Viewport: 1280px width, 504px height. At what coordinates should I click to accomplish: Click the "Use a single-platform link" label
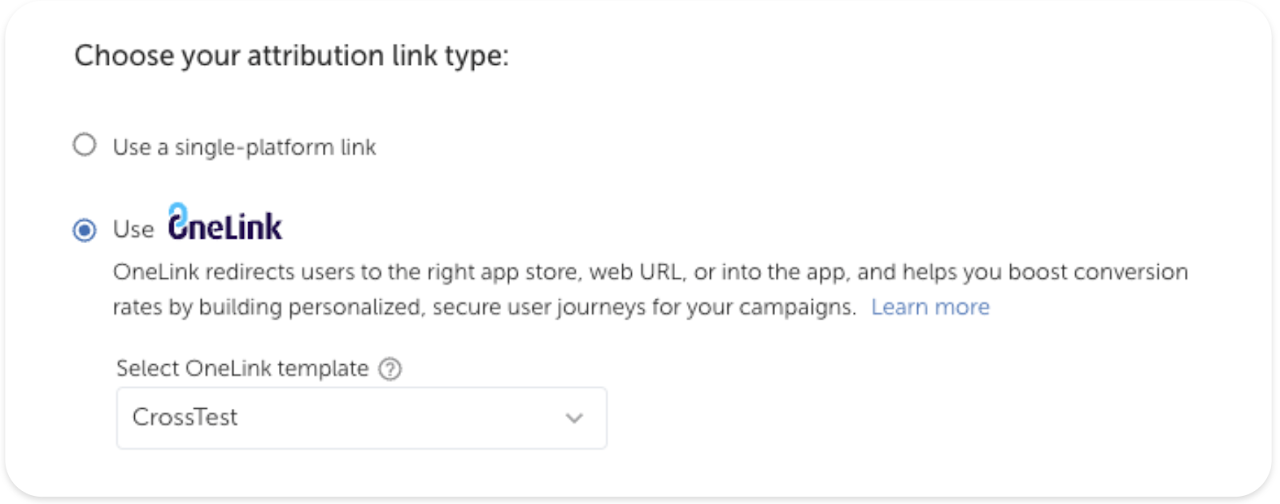pos(244,147)
